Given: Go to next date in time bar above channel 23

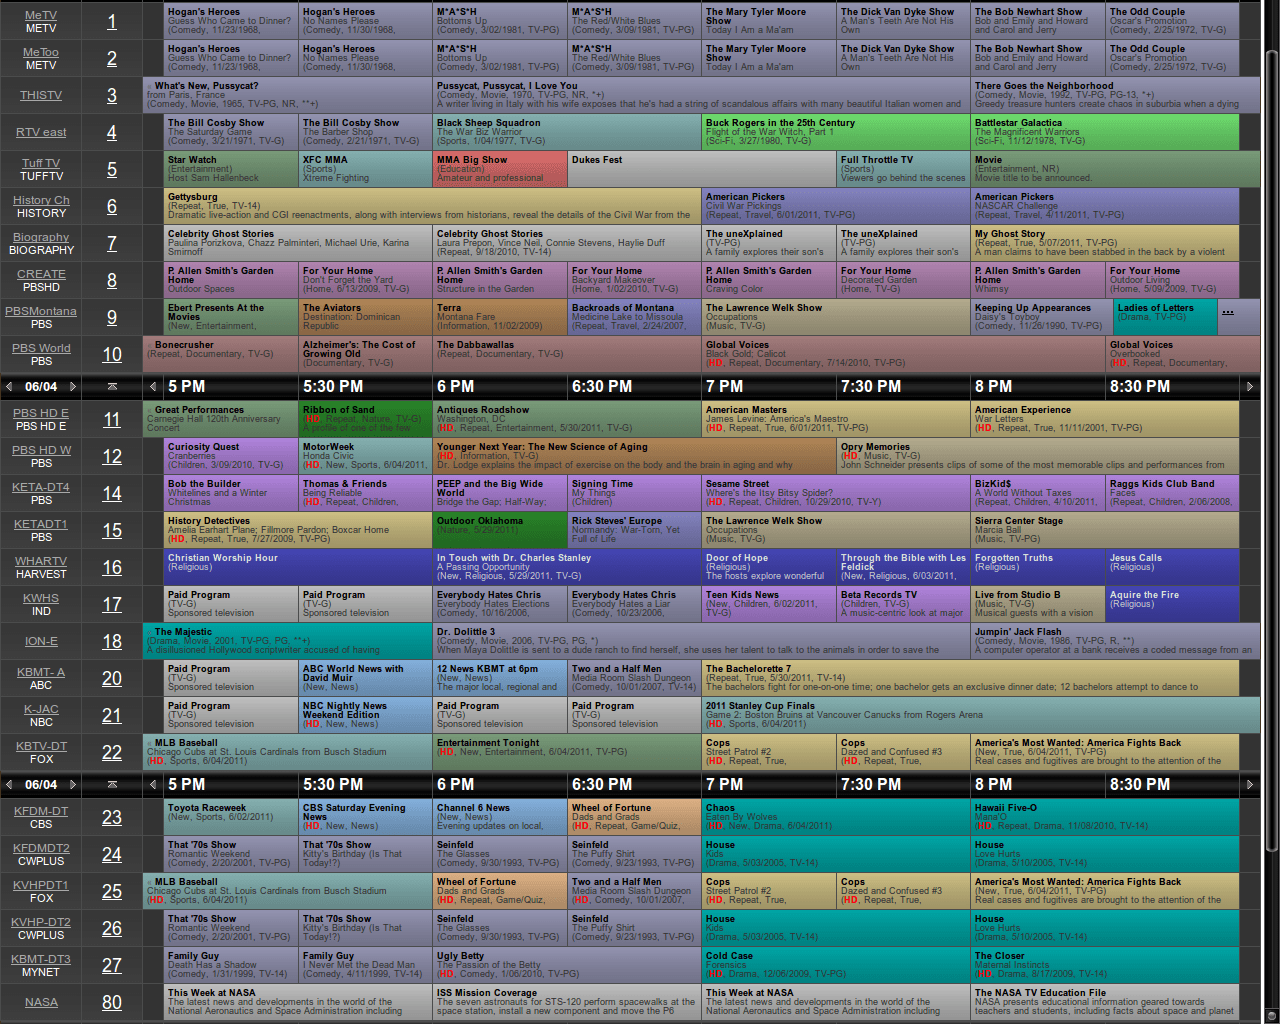Looking at the screenshot, I should click(72, 784).
